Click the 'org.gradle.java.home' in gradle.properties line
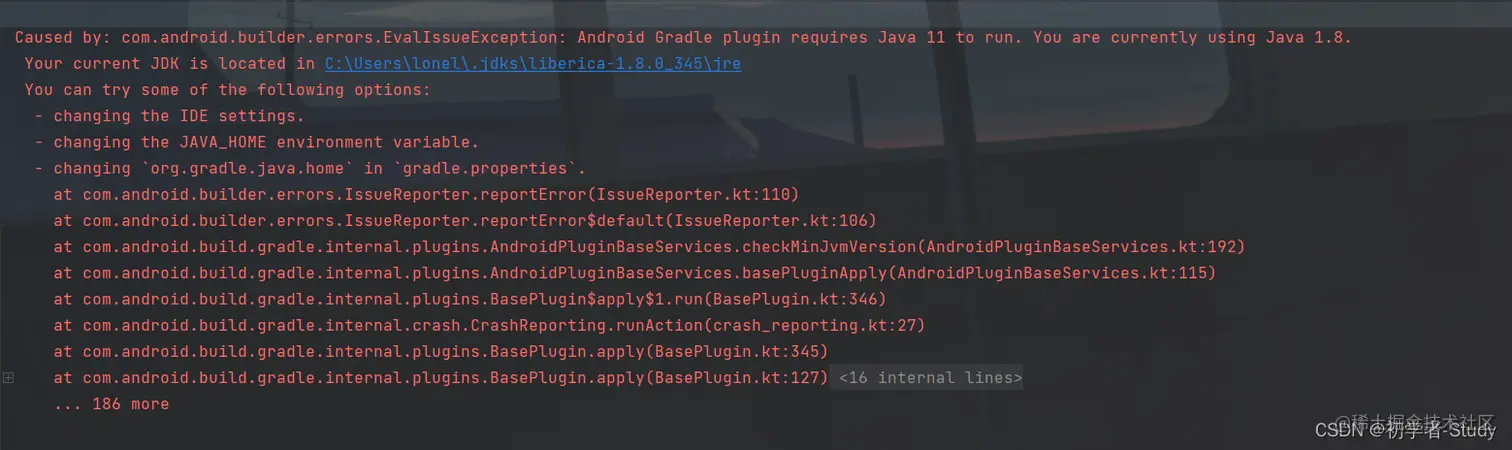Screen dimensions: 1512x450 310,169
